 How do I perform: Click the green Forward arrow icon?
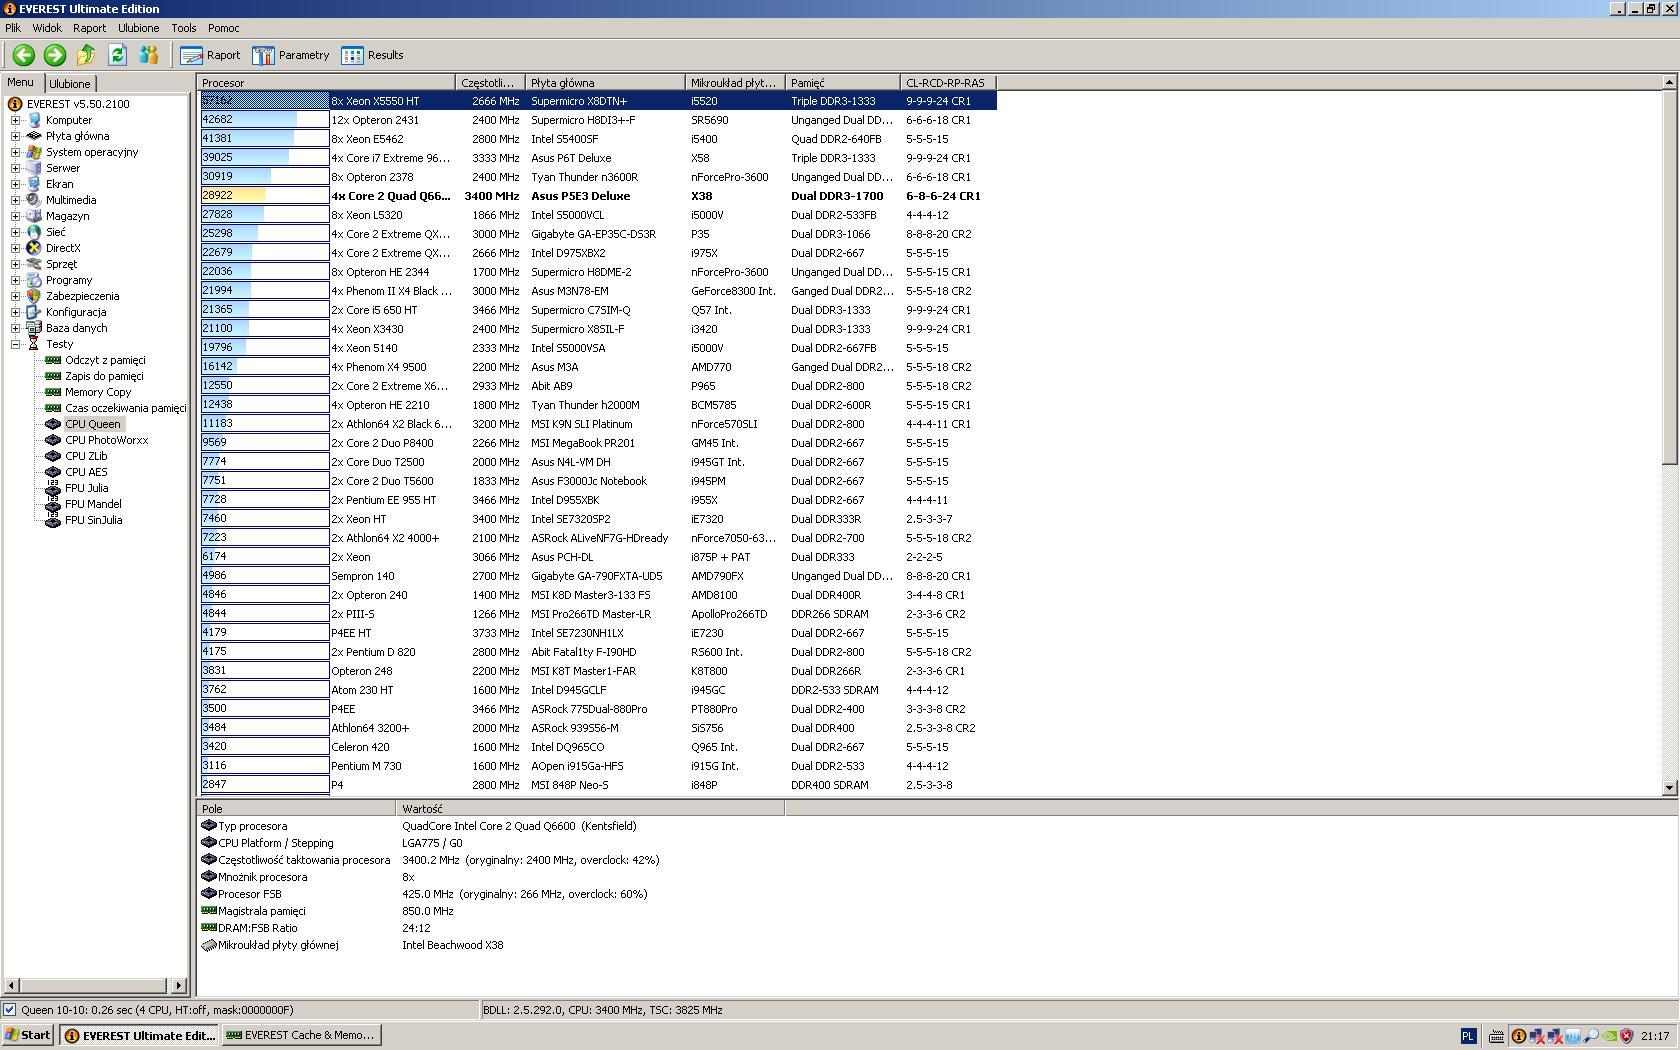55,56
